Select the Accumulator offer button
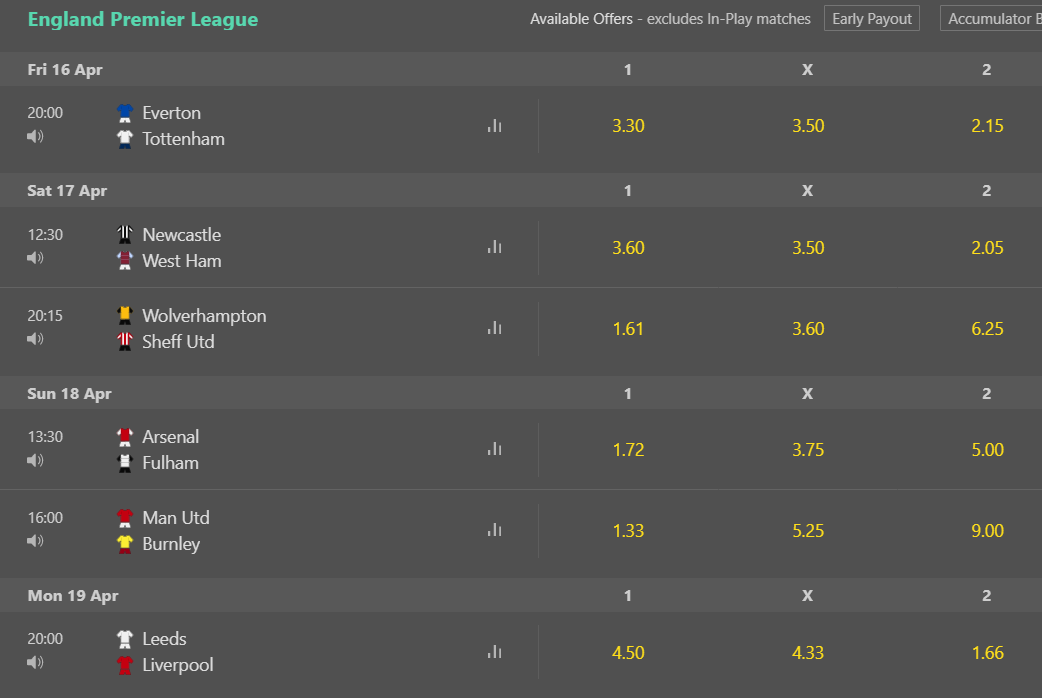Viewport: 1042px width, 698px height. 991,19
